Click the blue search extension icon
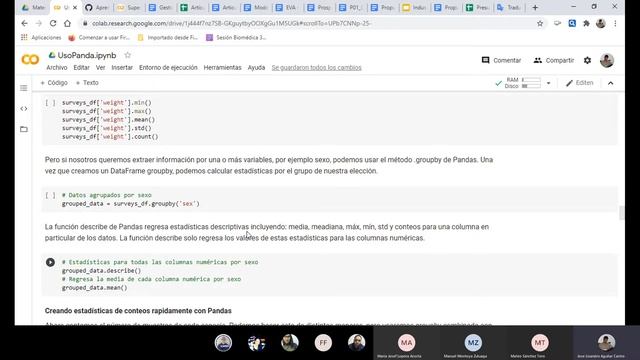This screenshot has height=360, width=640. click(x=572, y=23)
